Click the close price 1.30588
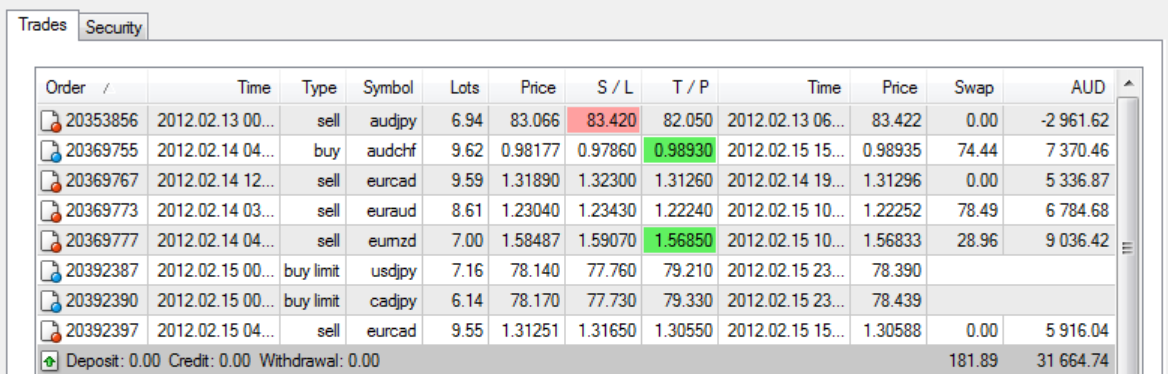The image size is (1168, 374). pos(893,331)
